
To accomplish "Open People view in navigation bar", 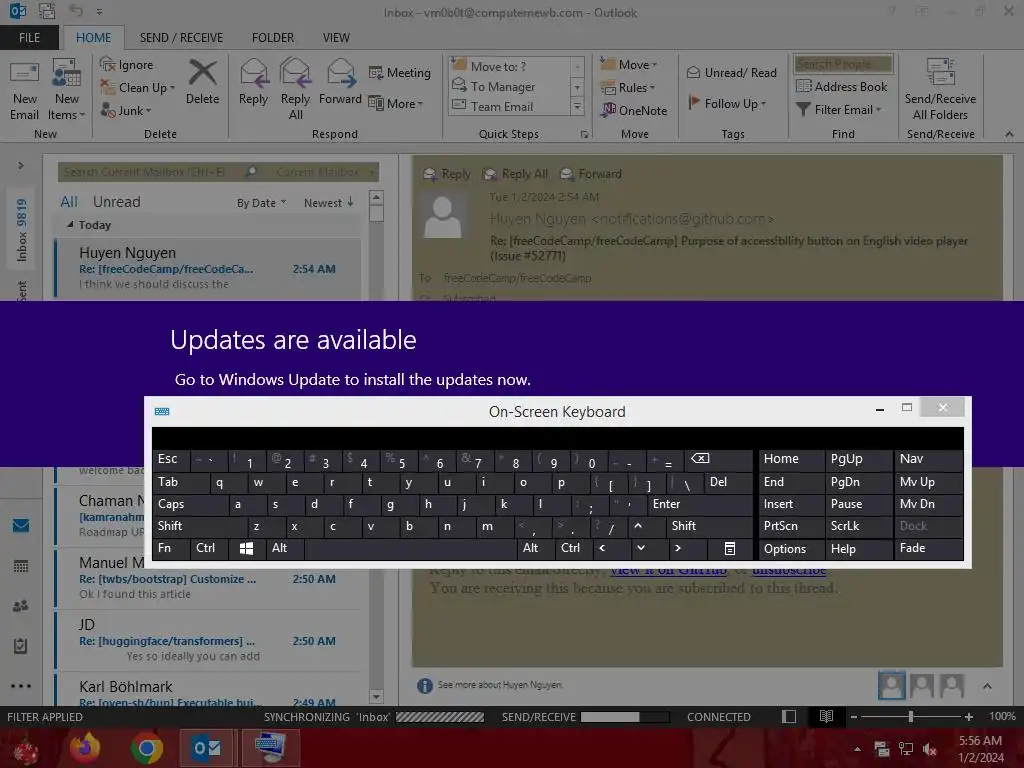I will pos(21,606).
